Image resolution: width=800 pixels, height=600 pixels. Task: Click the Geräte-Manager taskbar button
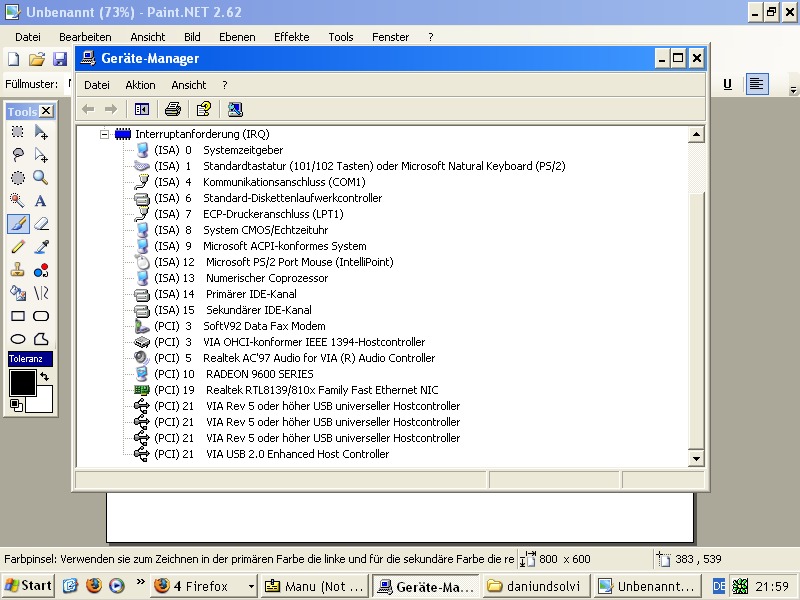click(425, 586)
